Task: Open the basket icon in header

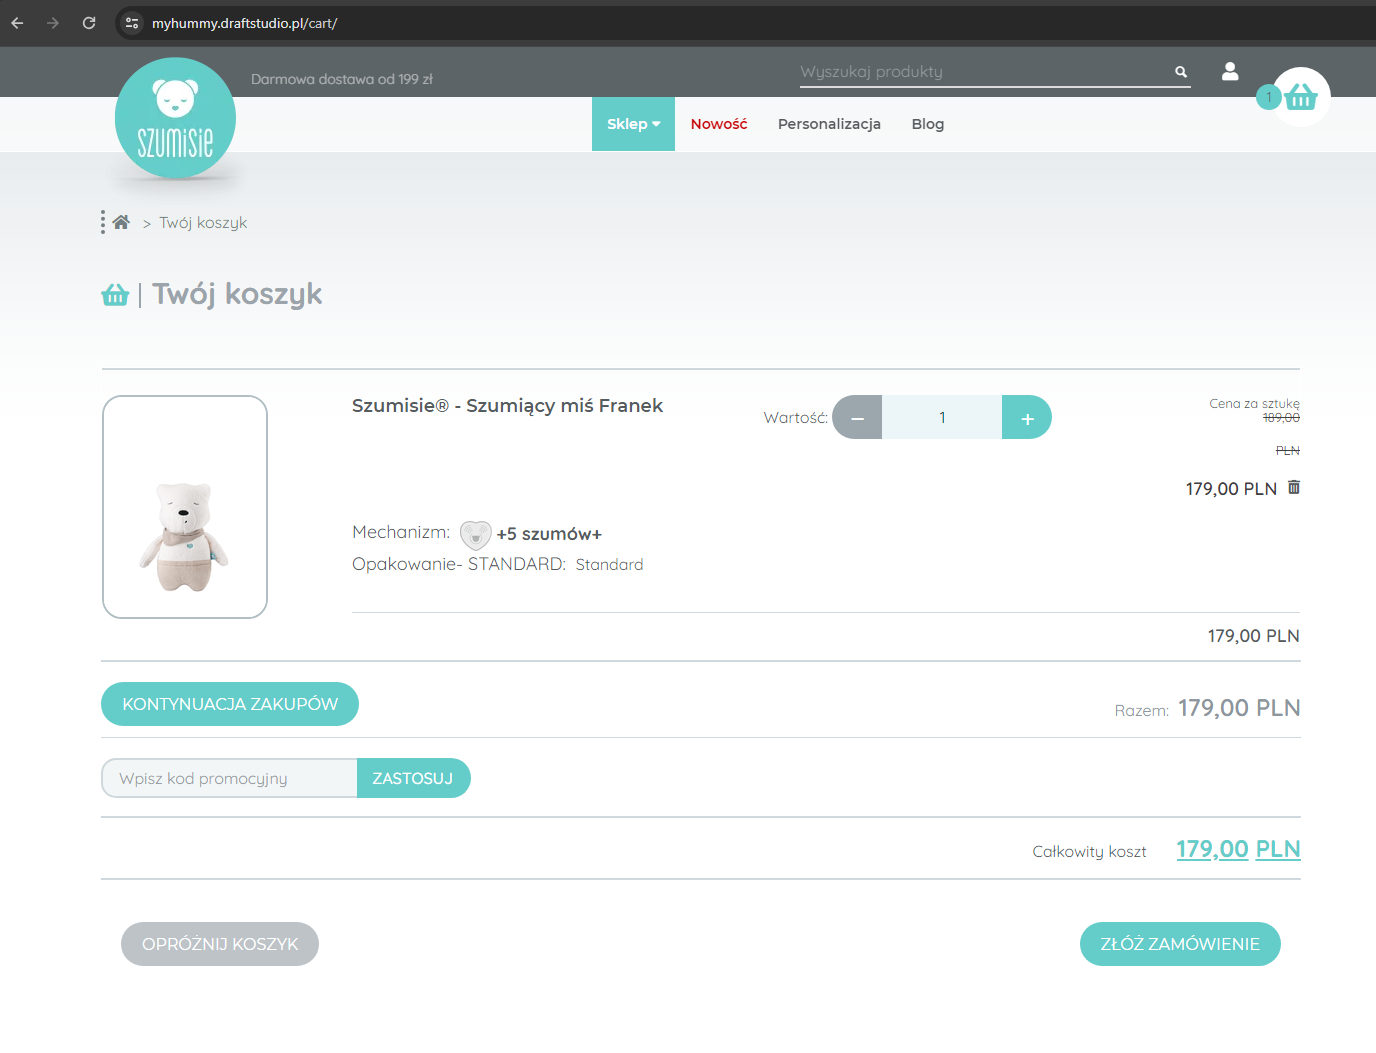Action: coord(1300,97)
